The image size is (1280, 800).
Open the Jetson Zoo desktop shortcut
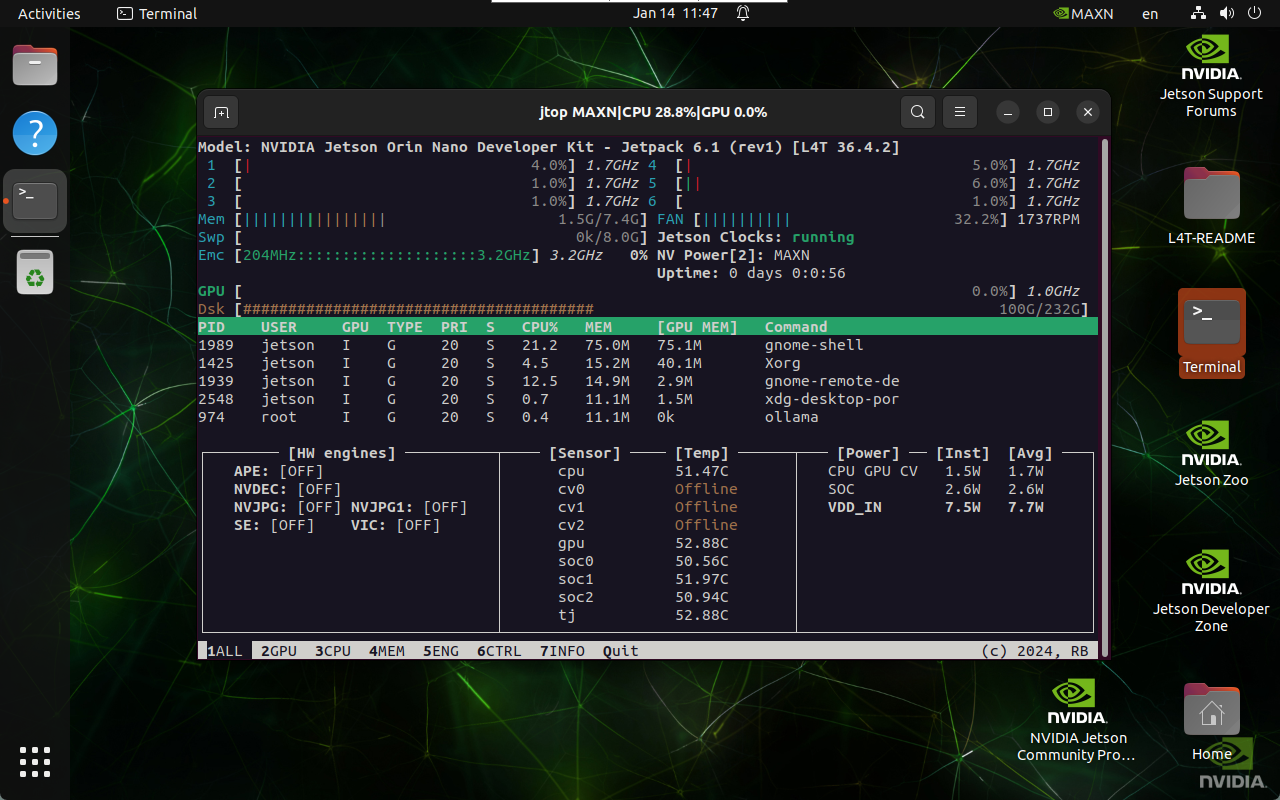coord(1211,453)
